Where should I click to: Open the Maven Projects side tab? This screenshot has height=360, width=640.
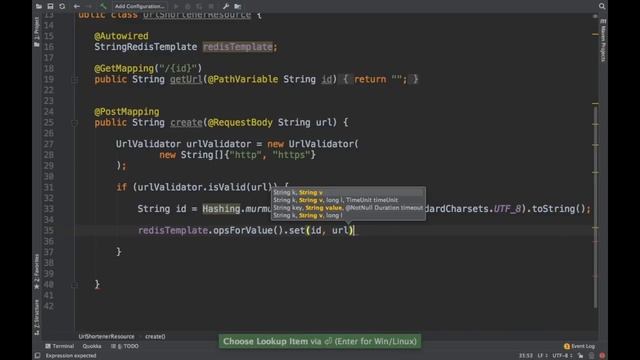point(603,40)
